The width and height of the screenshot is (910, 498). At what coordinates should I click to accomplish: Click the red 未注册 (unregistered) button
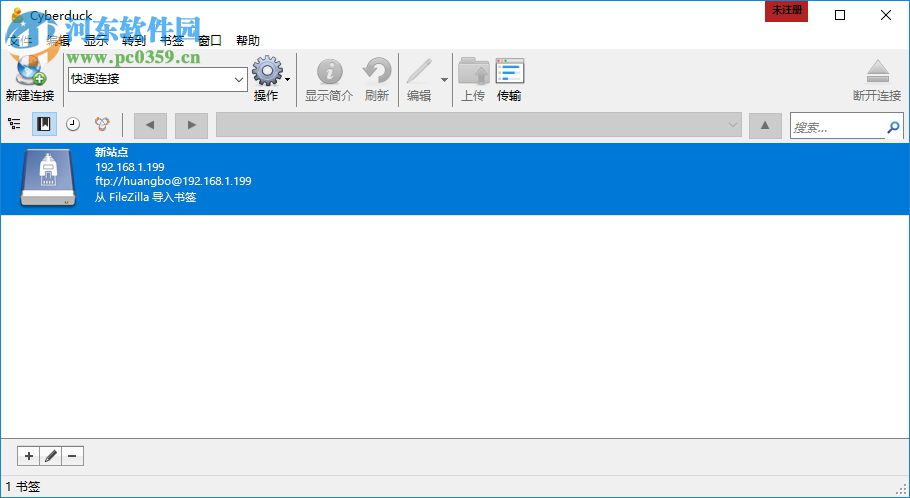pyautogui.click(x=786, y=11)
